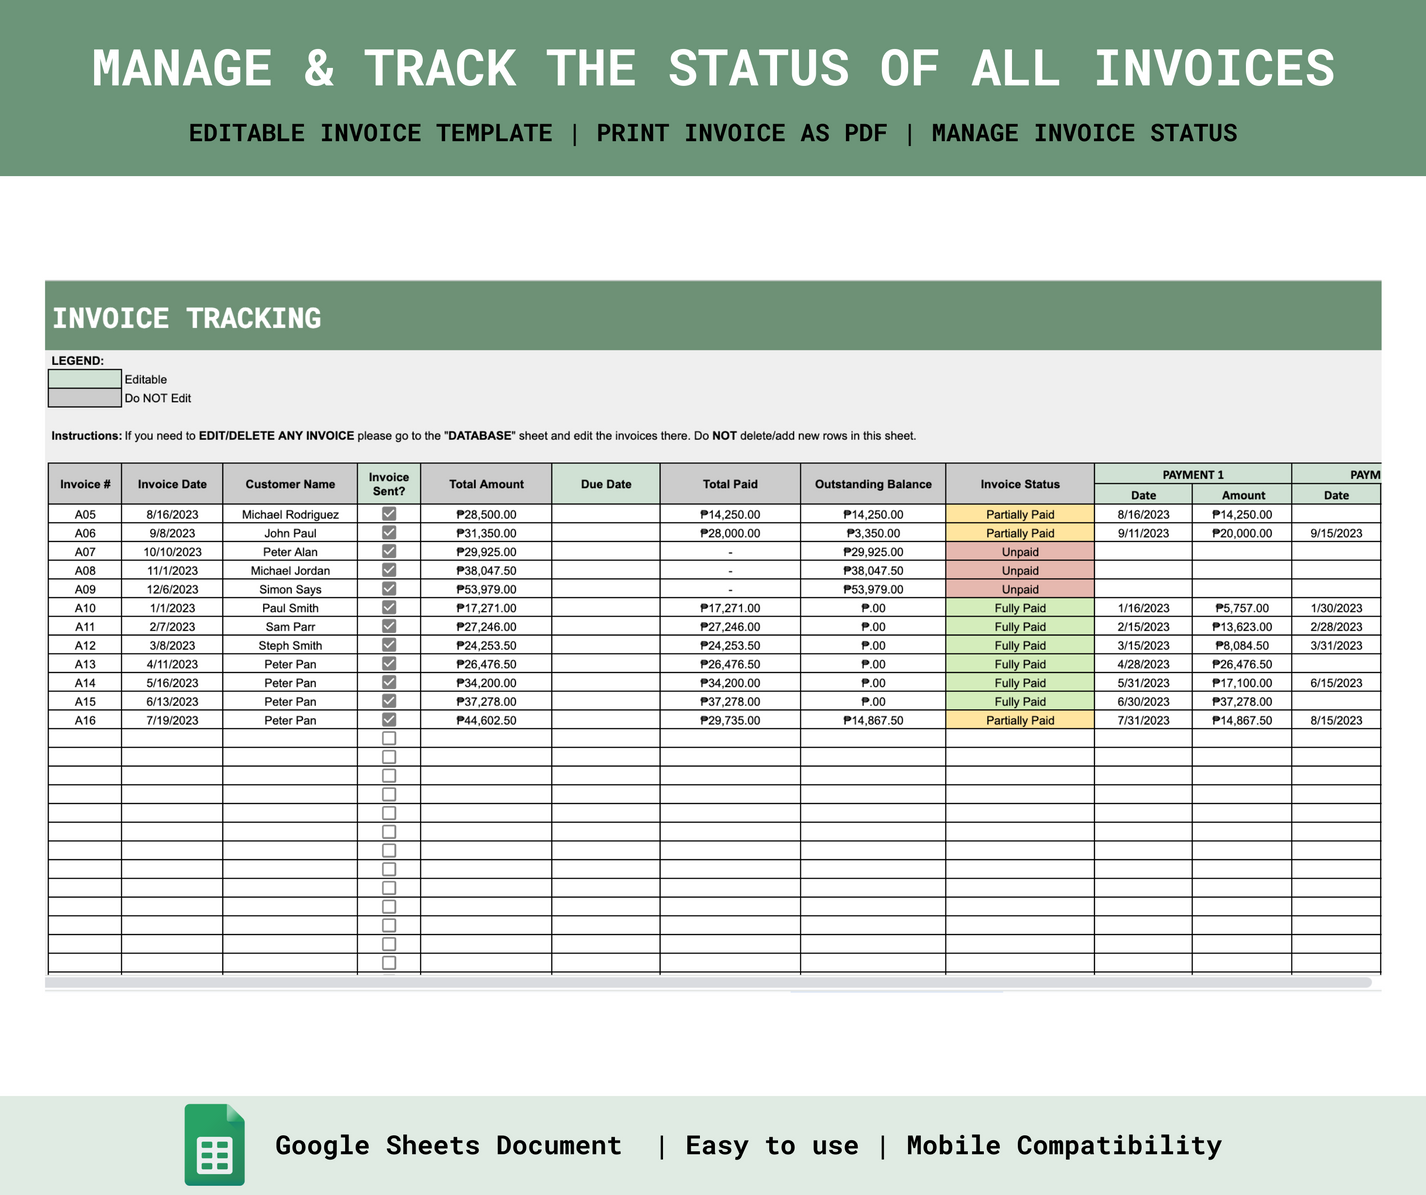
Task: Toggle the Invoice Sent checkbox for A16
Action: point(389,719)
